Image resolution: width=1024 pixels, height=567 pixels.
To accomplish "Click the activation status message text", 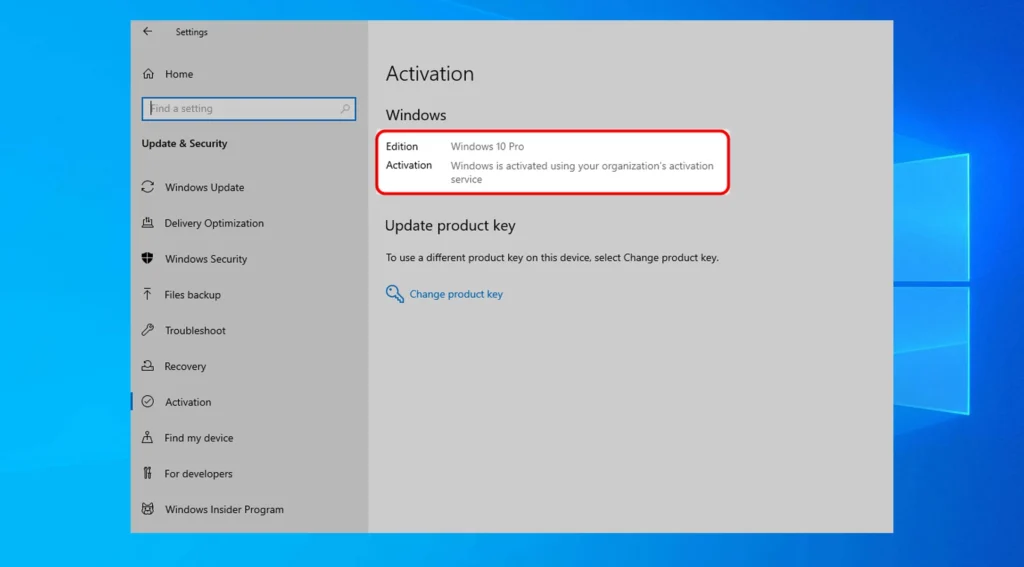I will tap(582, 172).
